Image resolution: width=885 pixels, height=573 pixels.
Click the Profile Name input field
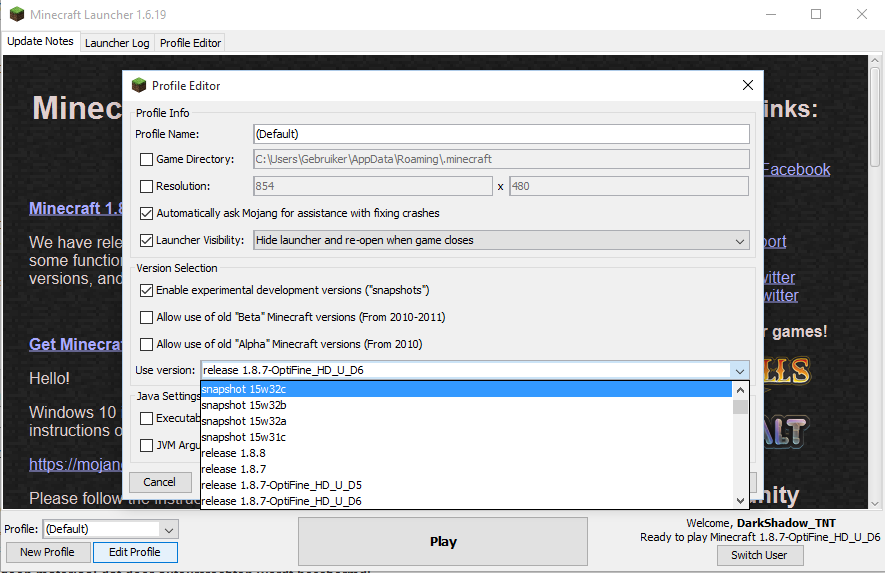501,134
